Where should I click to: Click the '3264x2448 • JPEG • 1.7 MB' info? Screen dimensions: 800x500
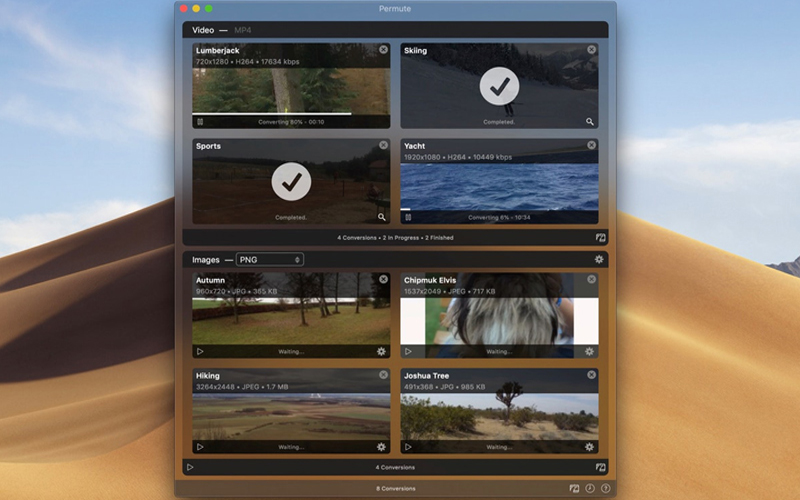[x=242, y=387]
